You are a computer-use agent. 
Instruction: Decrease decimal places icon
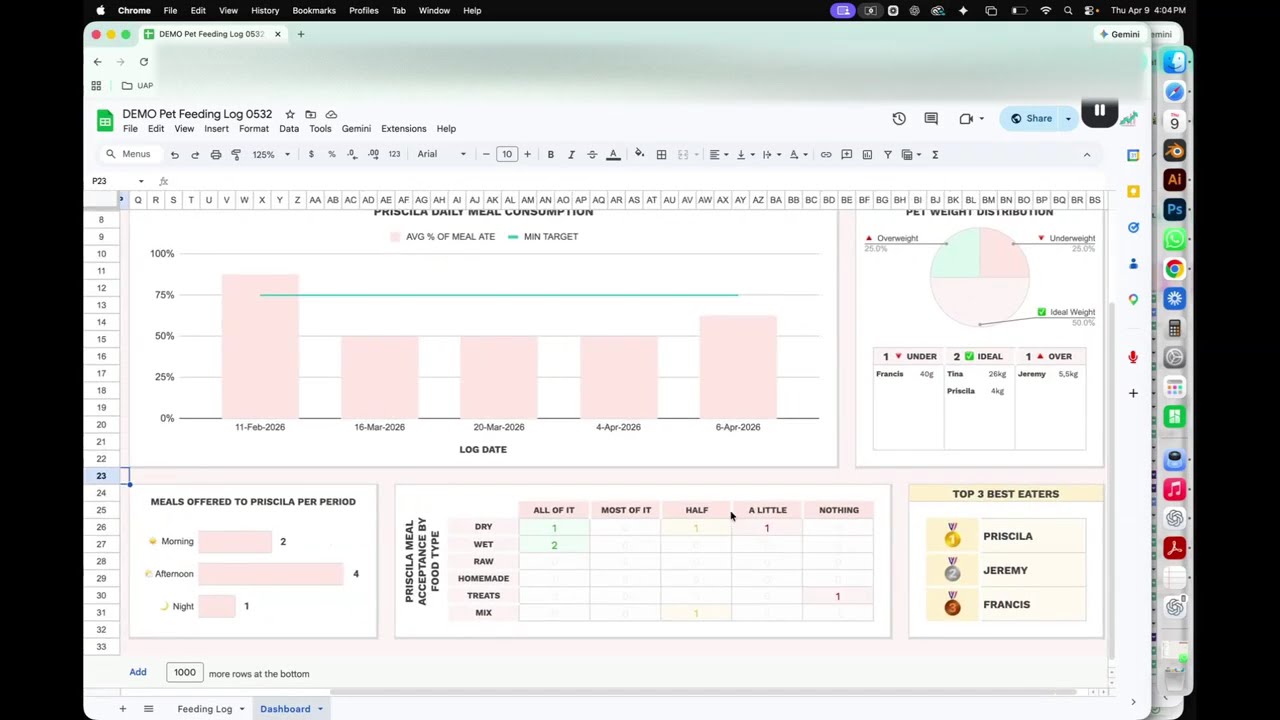352,155
